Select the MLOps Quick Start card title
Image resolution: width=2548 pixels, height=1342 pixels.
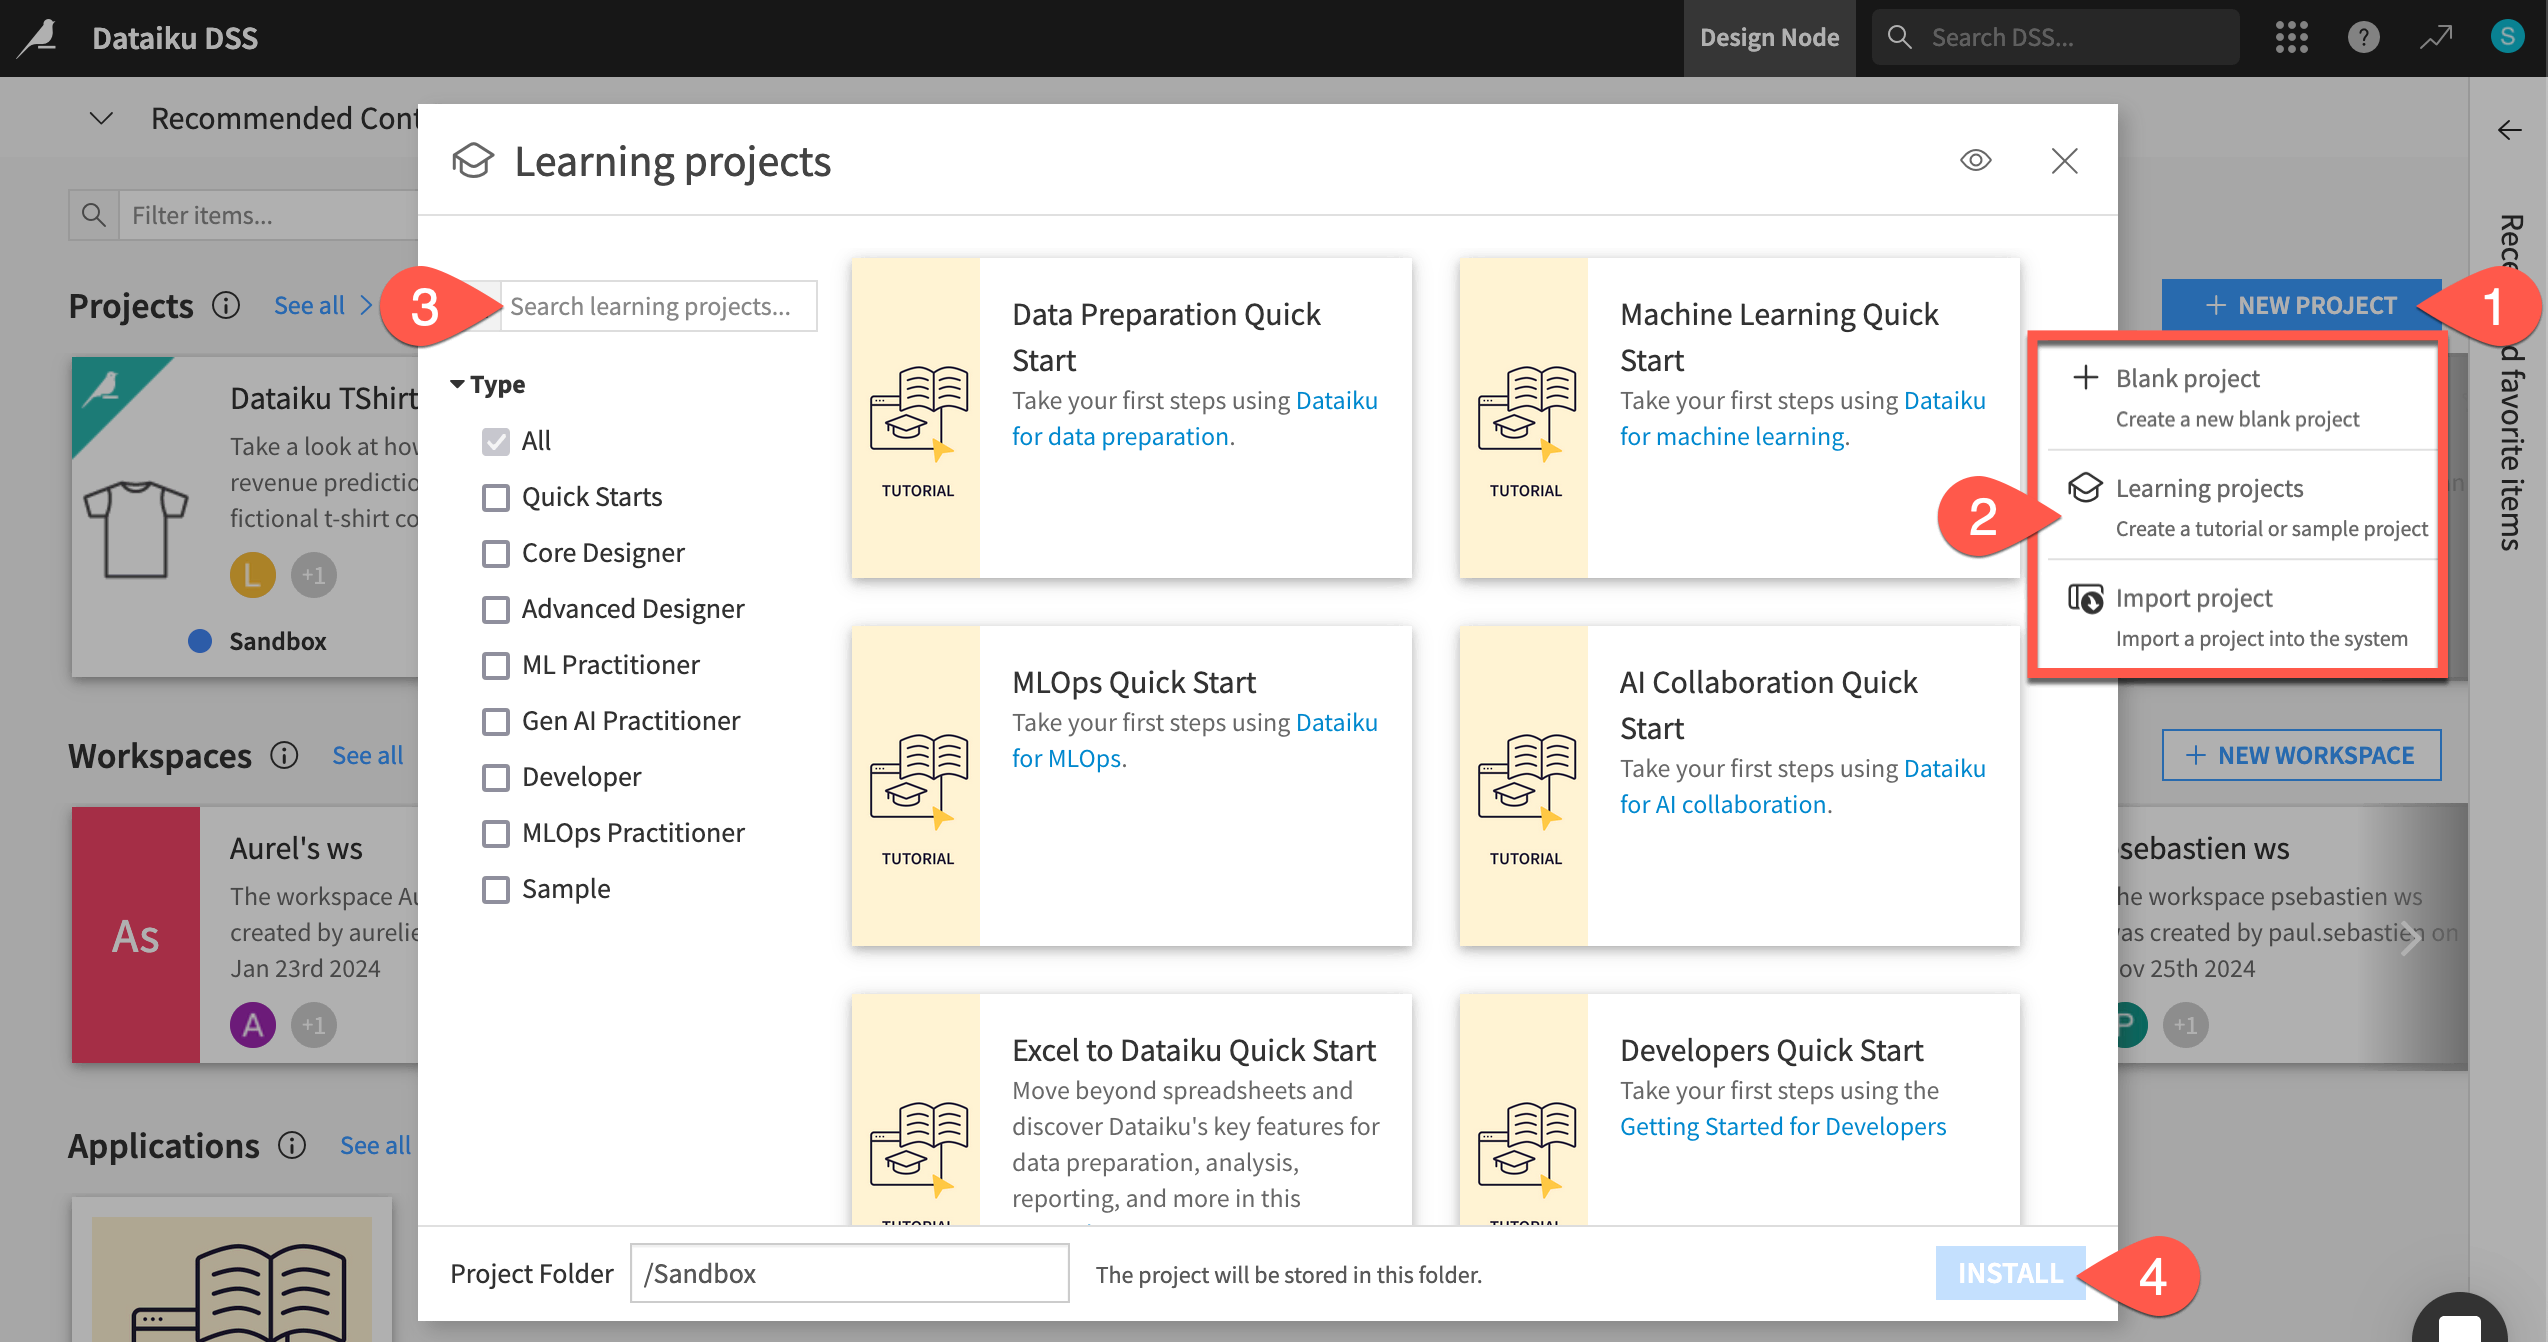click(x=1134, y=682)
